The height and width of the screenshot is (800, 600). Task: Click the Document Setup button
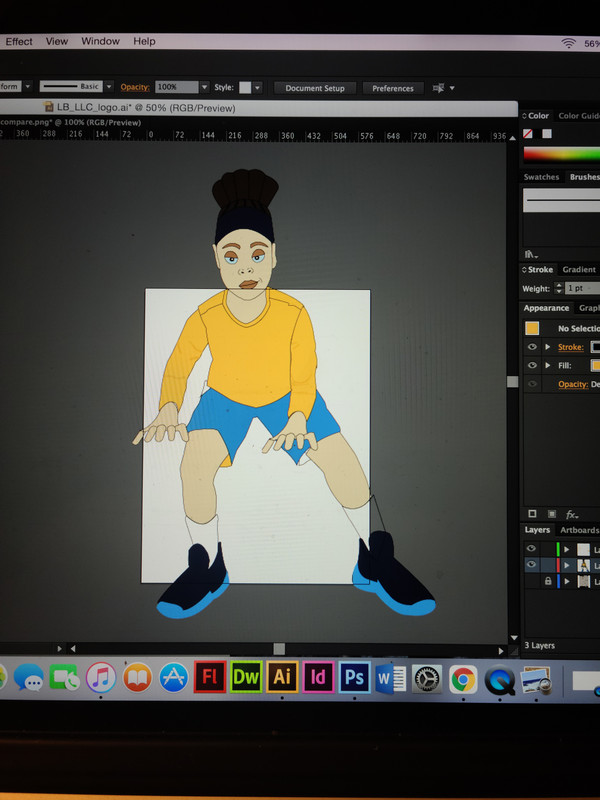click(x=315, y=88)
